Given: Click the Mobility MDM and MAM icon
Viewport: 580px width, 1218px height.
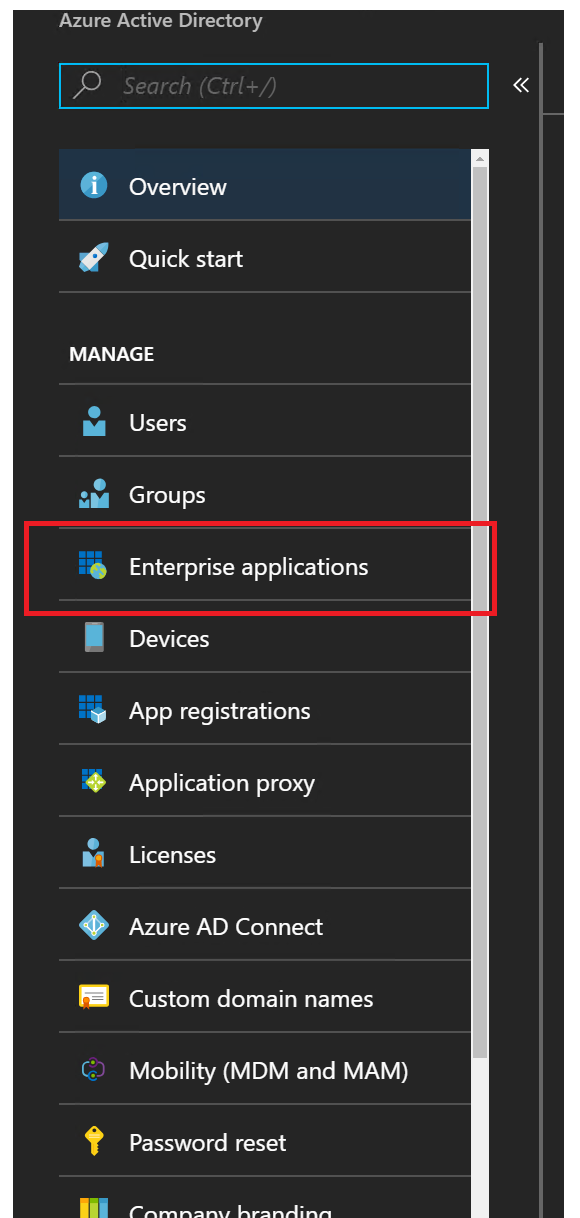Looking at the screenshot, I should click(94, 1070).
